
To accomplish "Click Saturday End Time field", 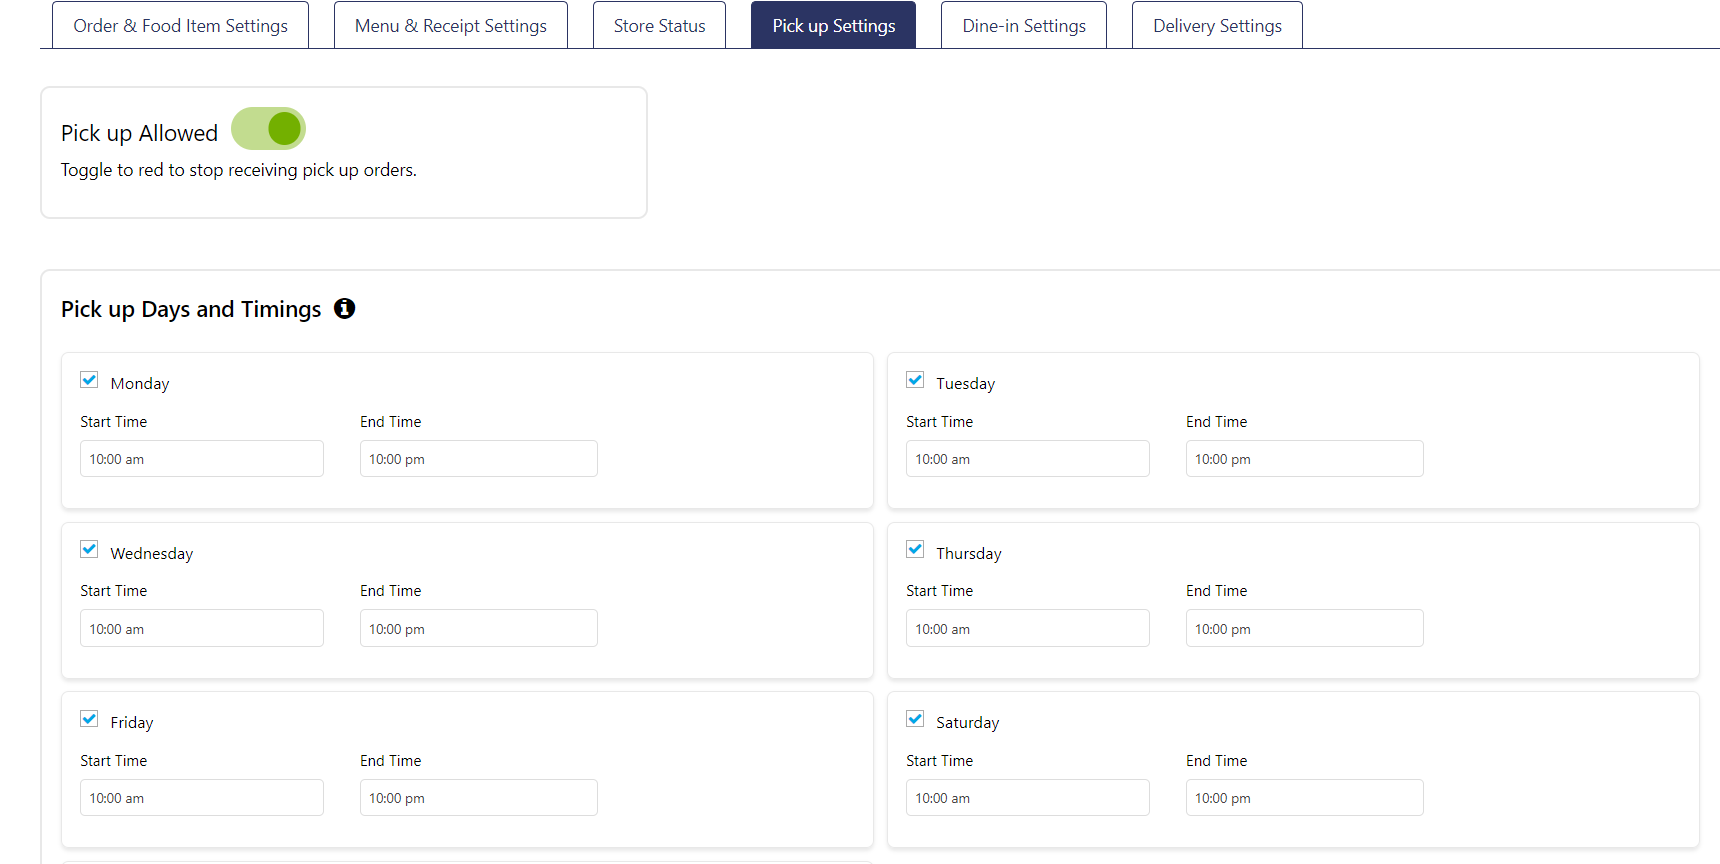I will tap(1303, 798).
